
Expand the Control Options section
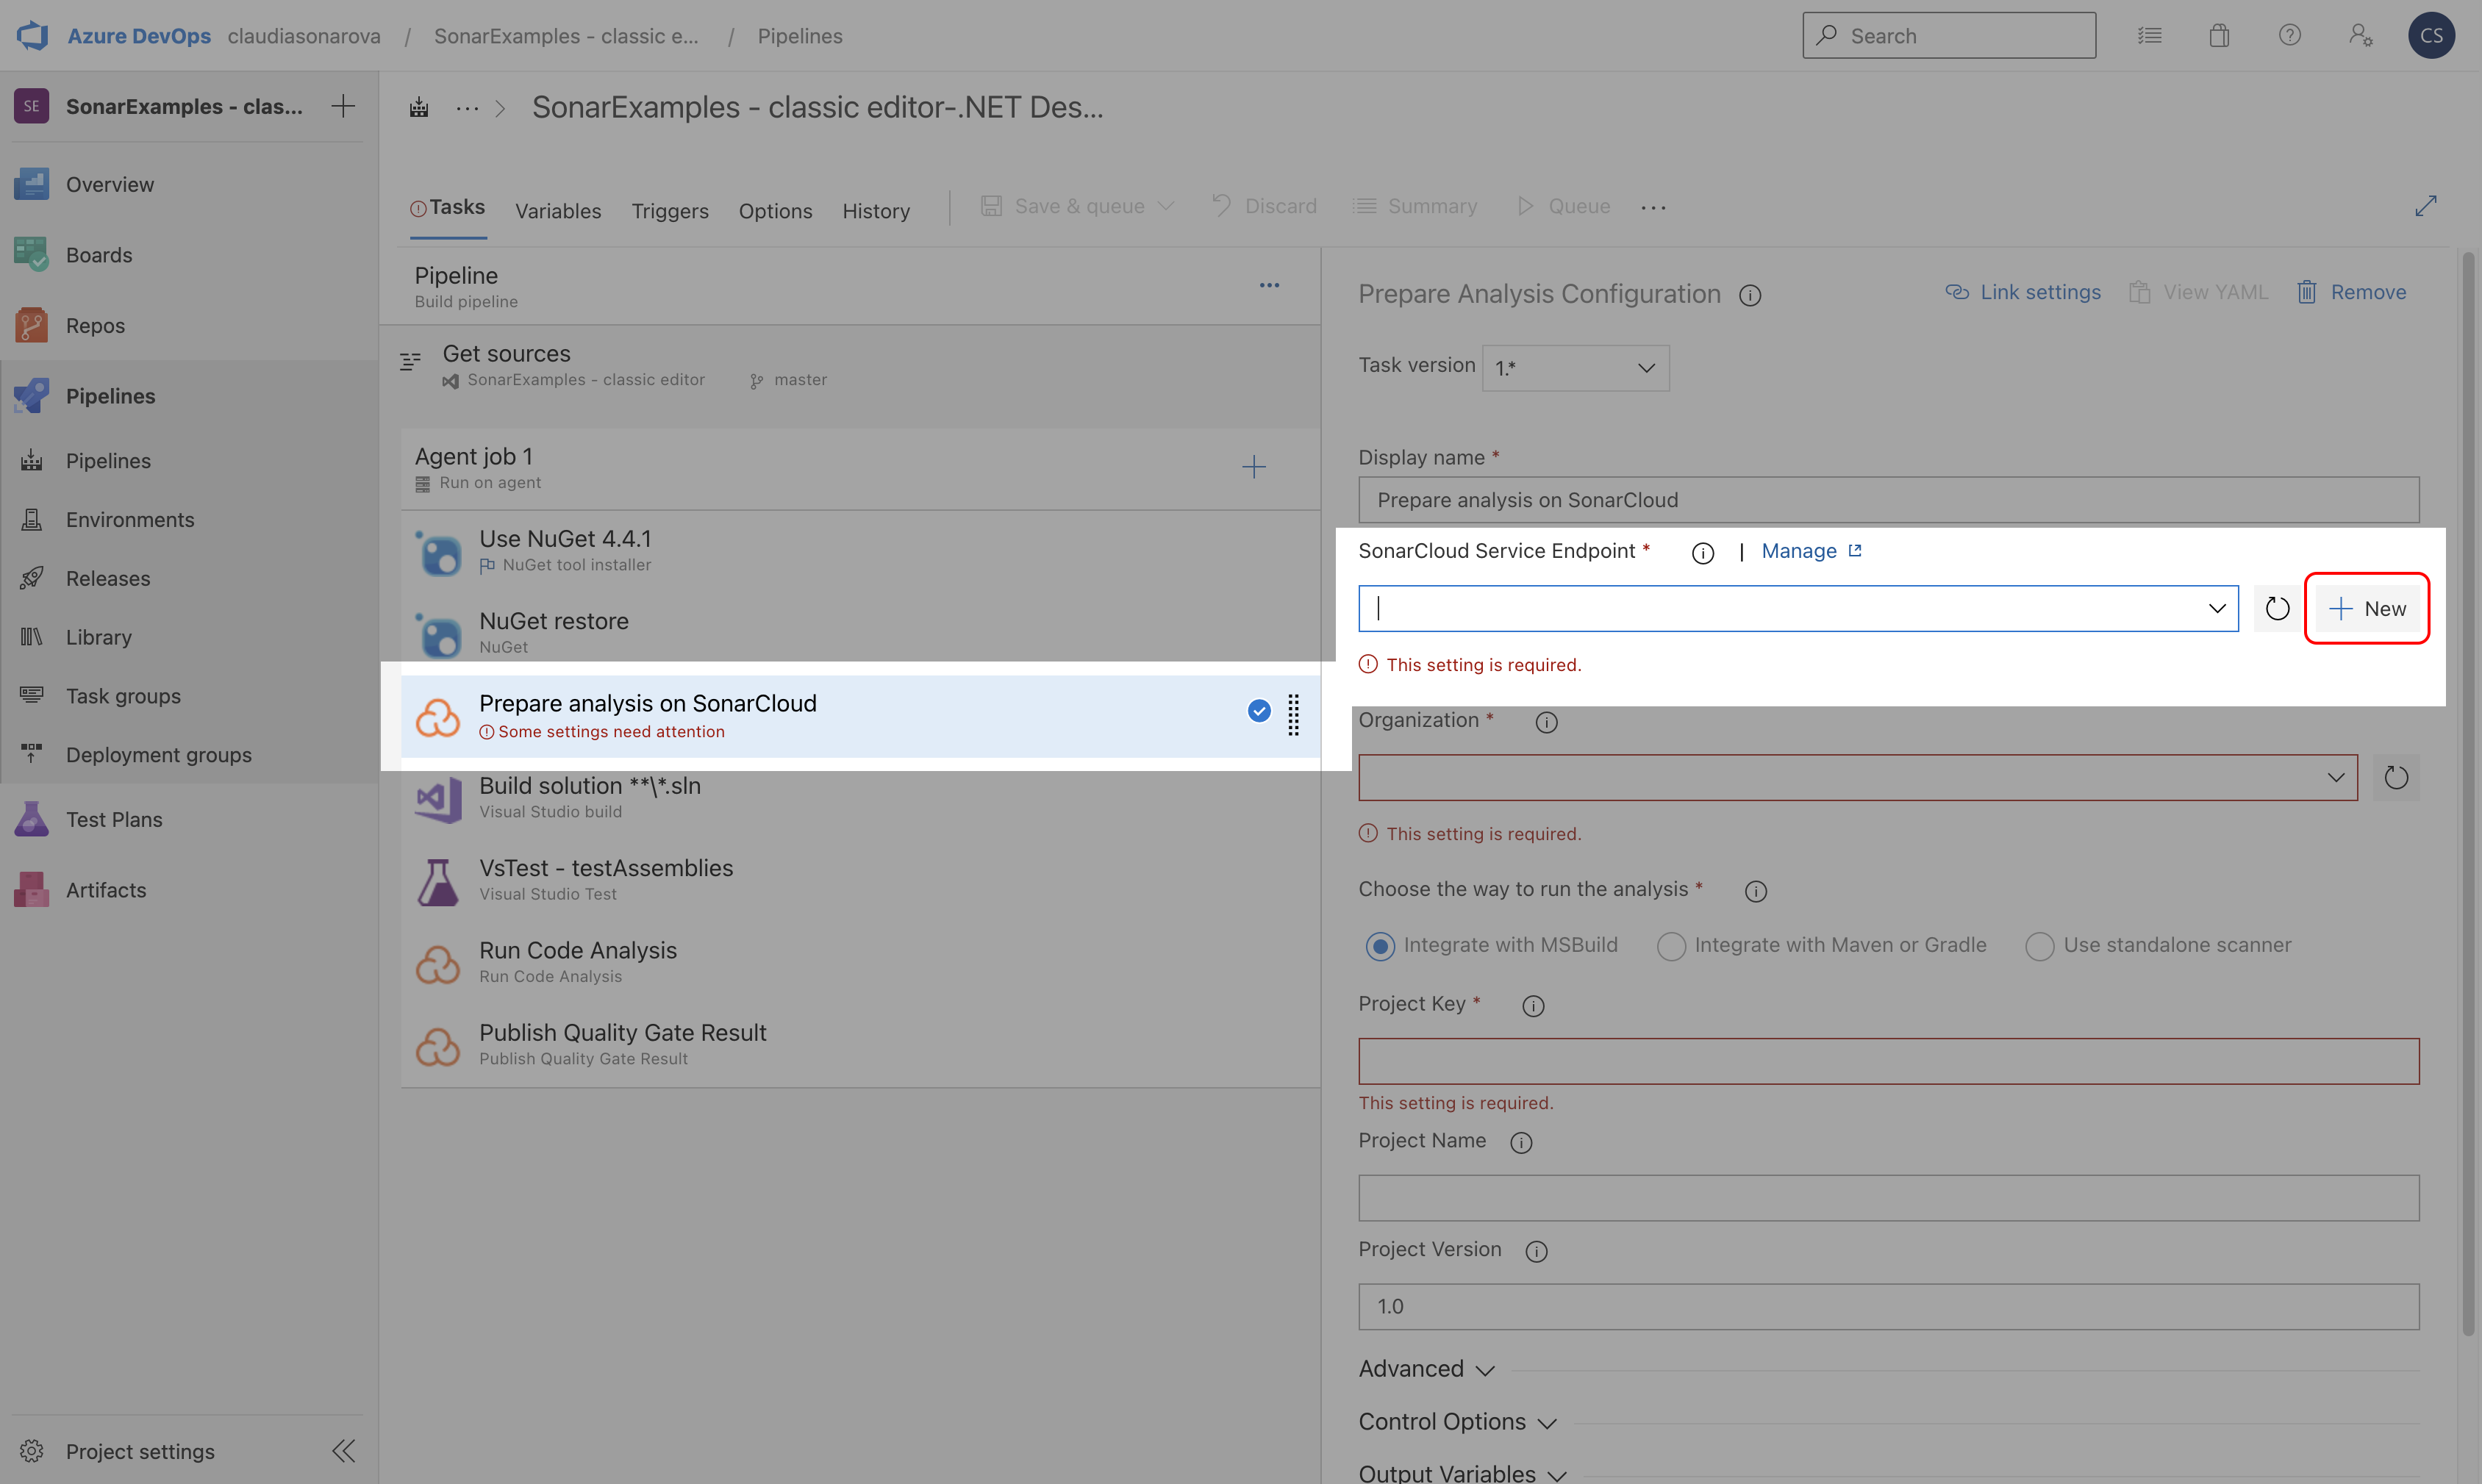click(x=1457, y=1422)
